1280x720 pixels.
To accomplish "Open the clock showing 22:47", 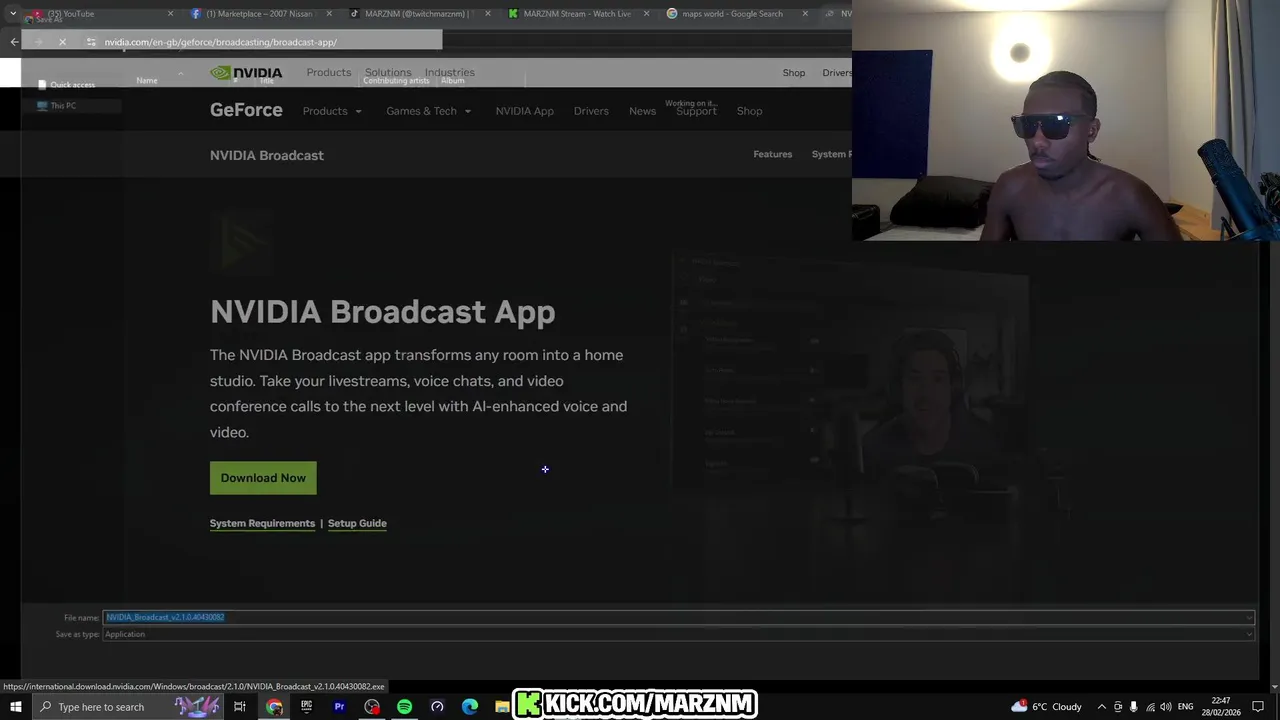I will click(1221, 707).
